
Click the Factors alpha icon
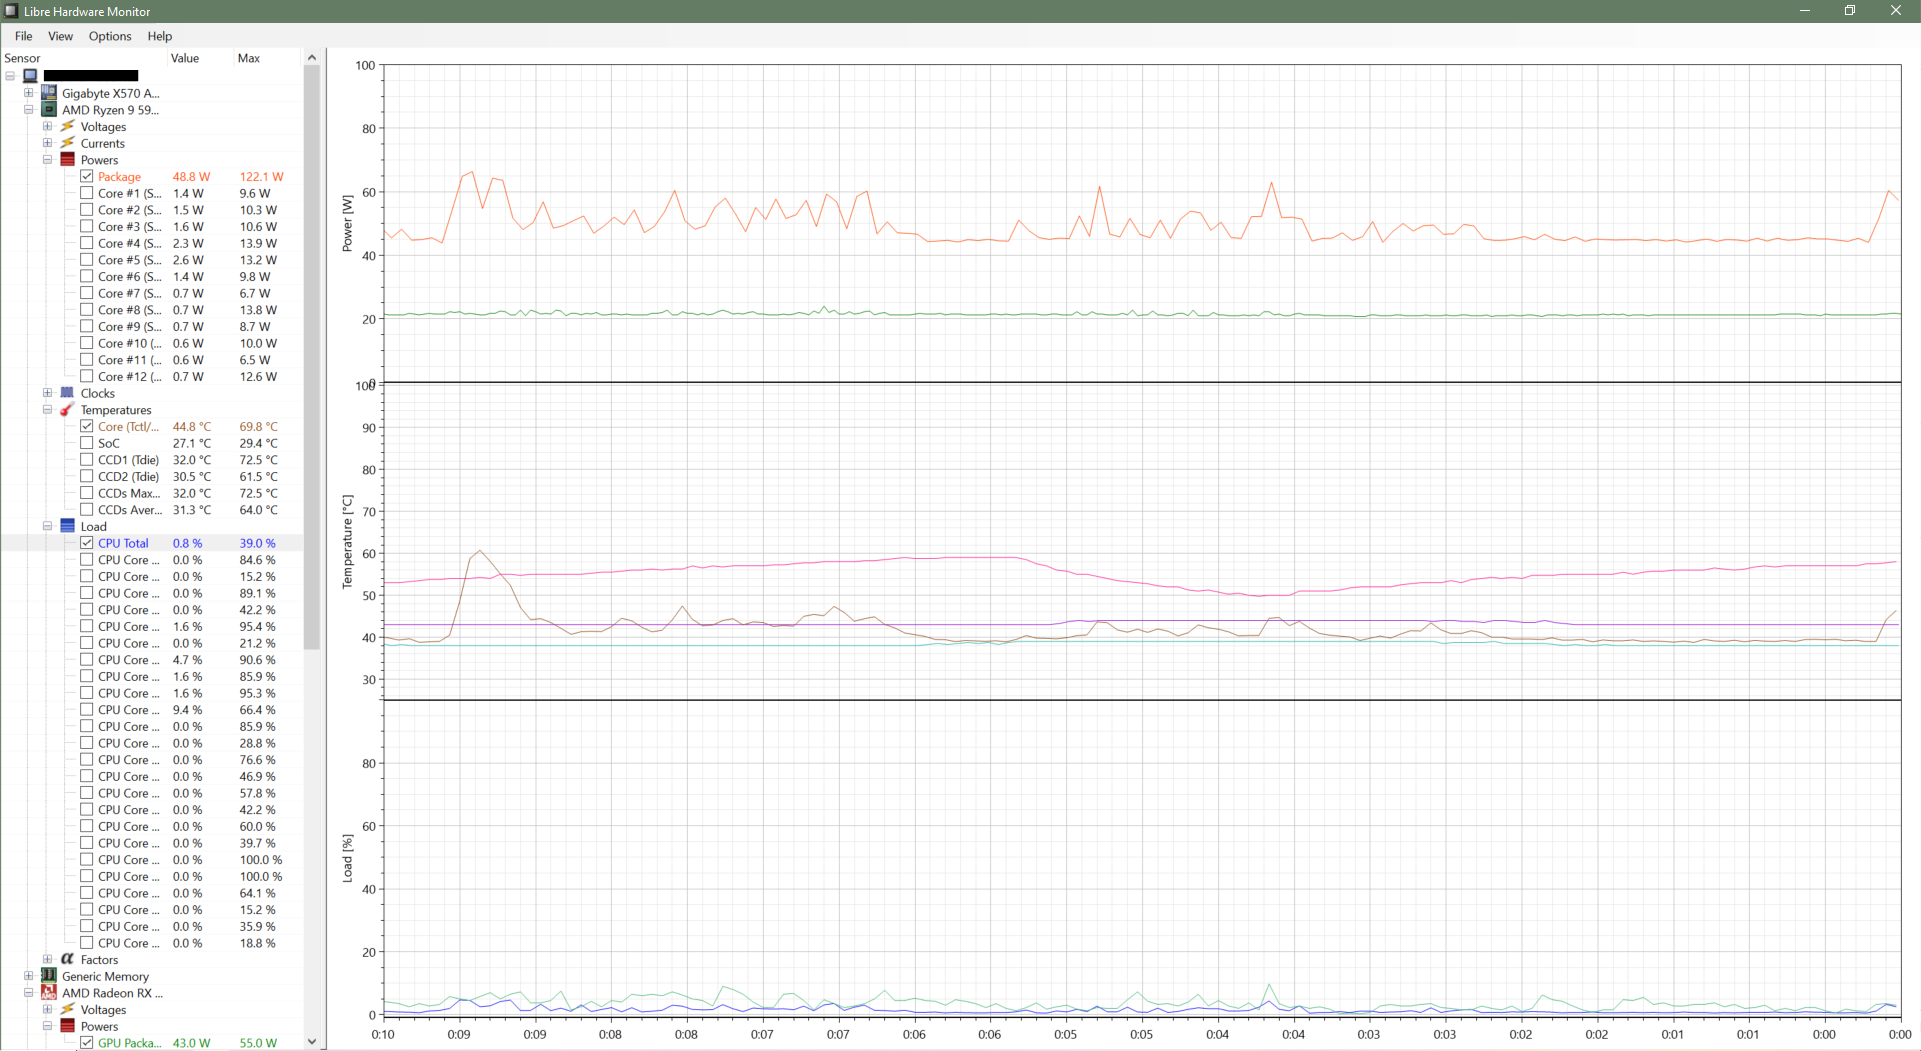67,959
